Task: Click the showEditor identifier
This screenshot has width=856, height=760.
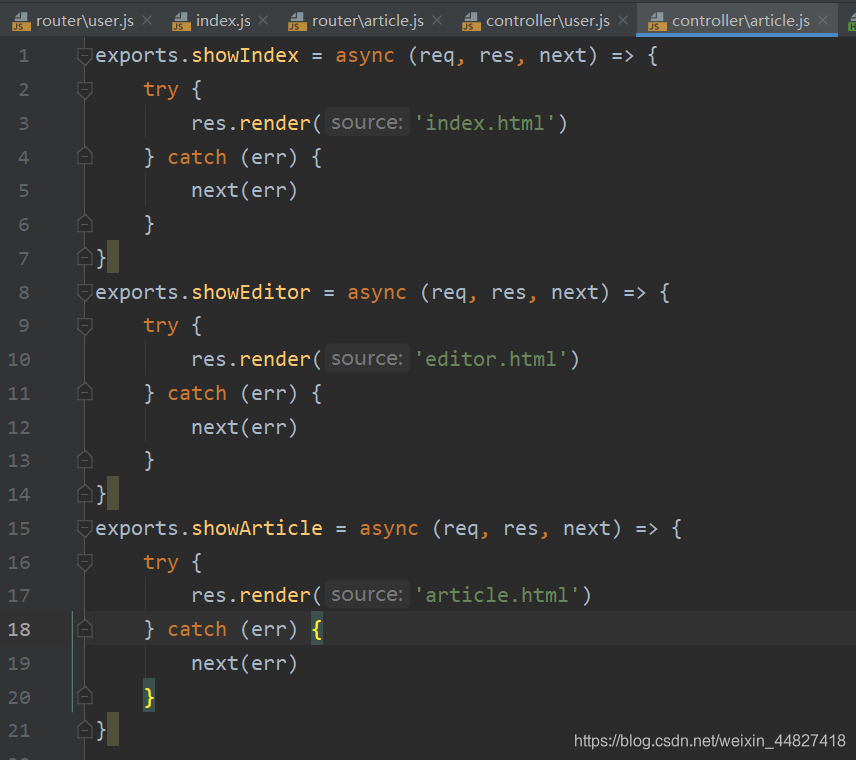Action: (251, 292)
